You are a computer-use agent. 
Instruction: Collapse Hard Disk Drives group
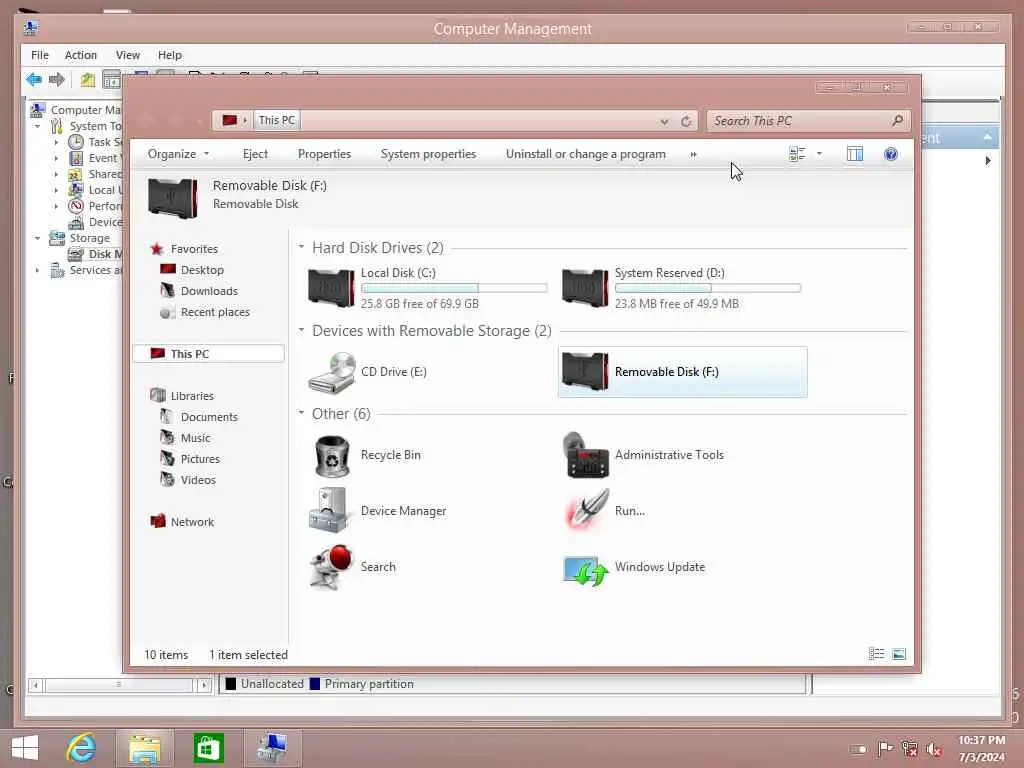tap(301, 247)
